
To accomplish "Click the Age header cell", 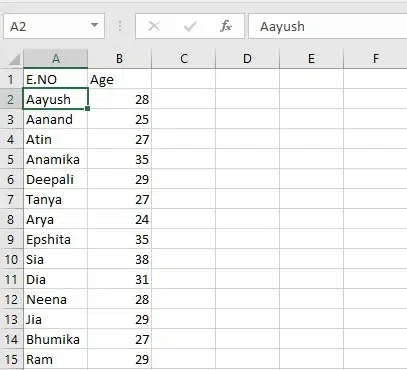I will [119, 79].
